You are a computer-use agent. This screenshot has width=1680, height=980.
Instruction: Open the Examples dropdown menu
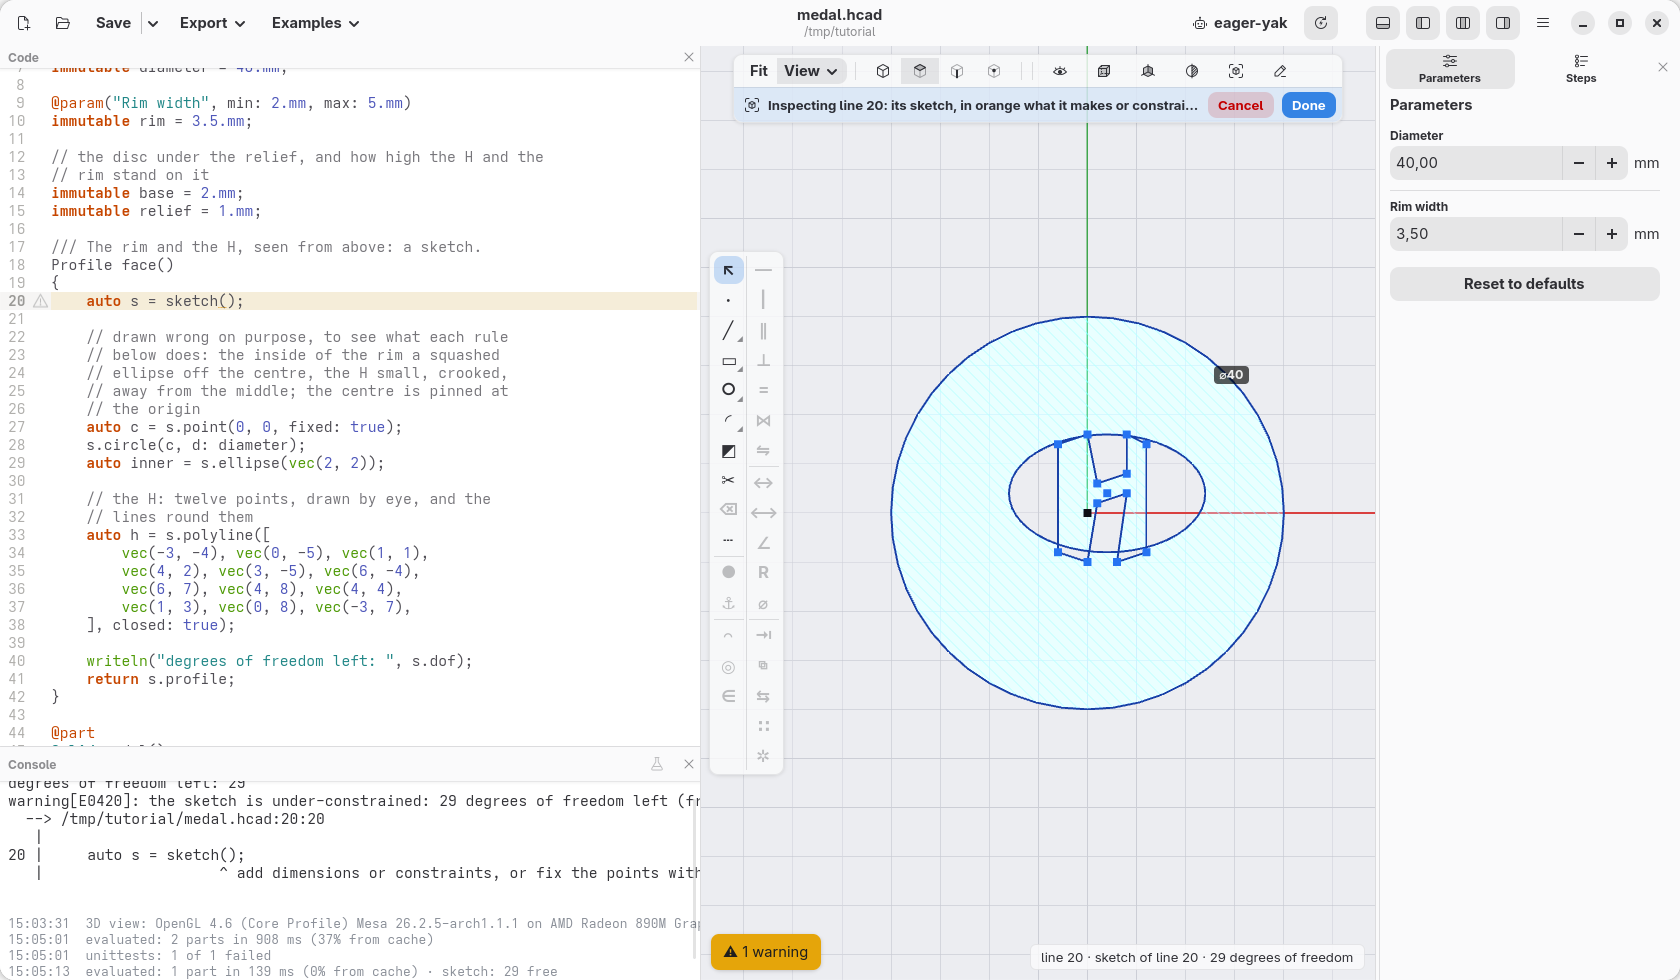click(x=315, y=23)
